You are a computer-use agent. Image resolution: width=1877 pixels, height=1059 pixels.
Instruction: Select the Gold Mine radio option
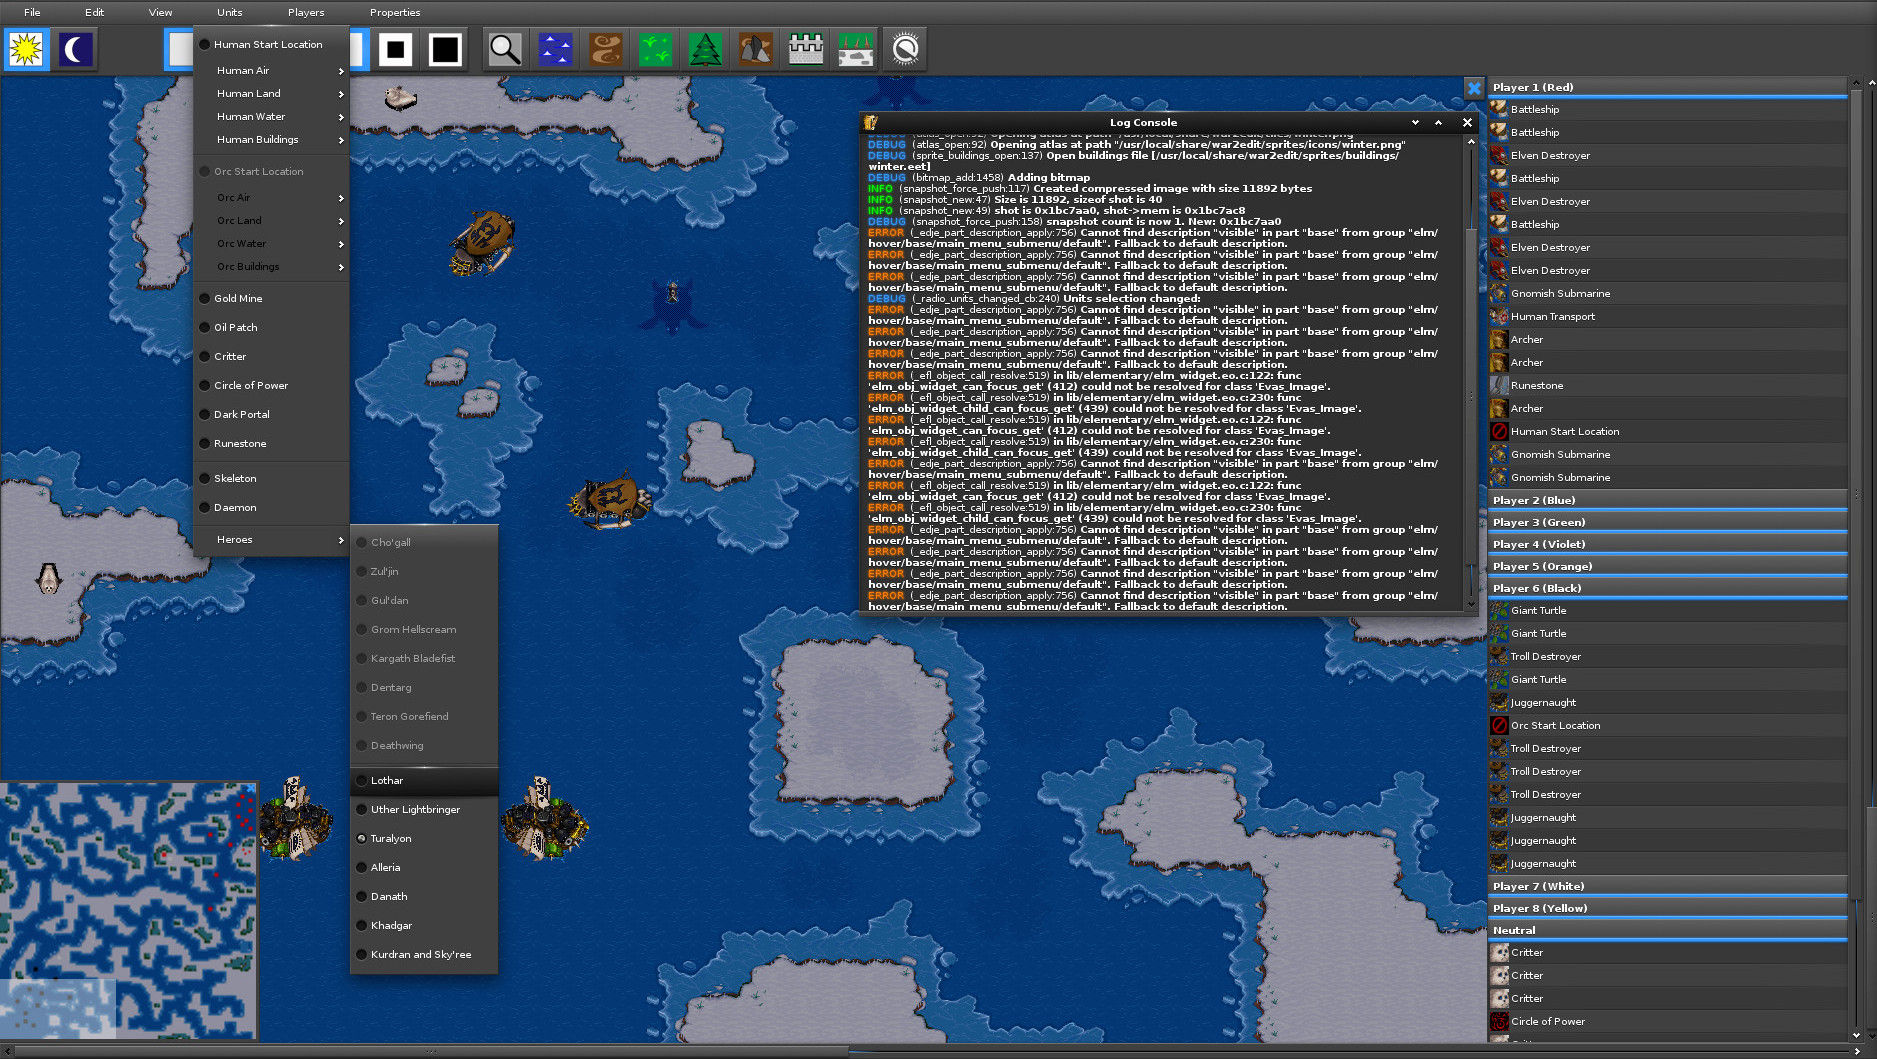(x=237, y=299)
